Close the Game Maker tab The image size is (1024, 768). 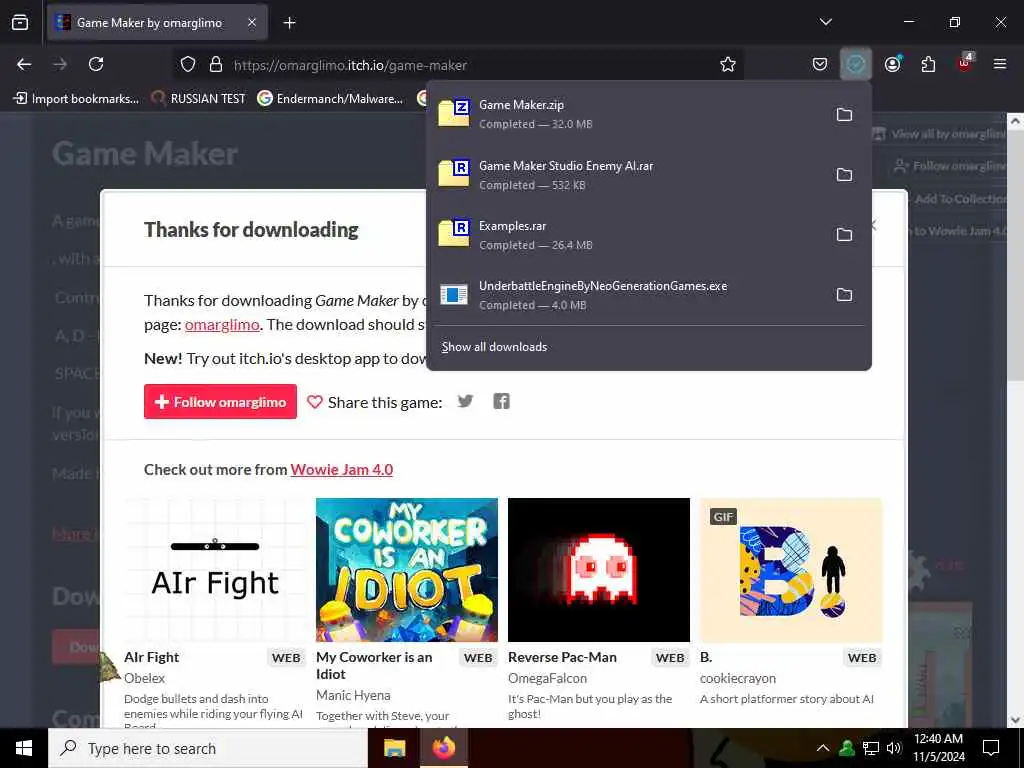(x=252, y=22)
